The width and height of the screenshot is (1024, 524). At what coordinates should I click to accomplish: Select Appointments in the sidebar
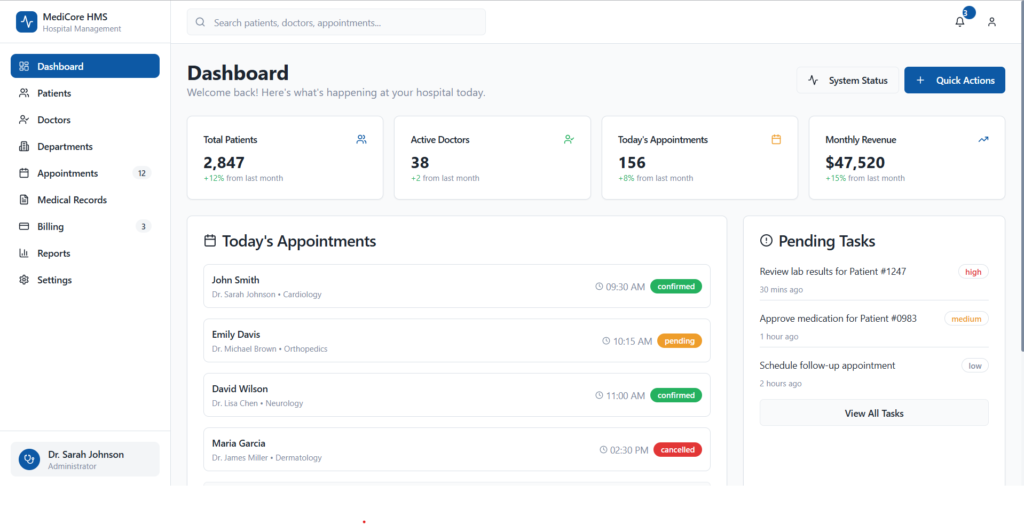click(67, 173)
